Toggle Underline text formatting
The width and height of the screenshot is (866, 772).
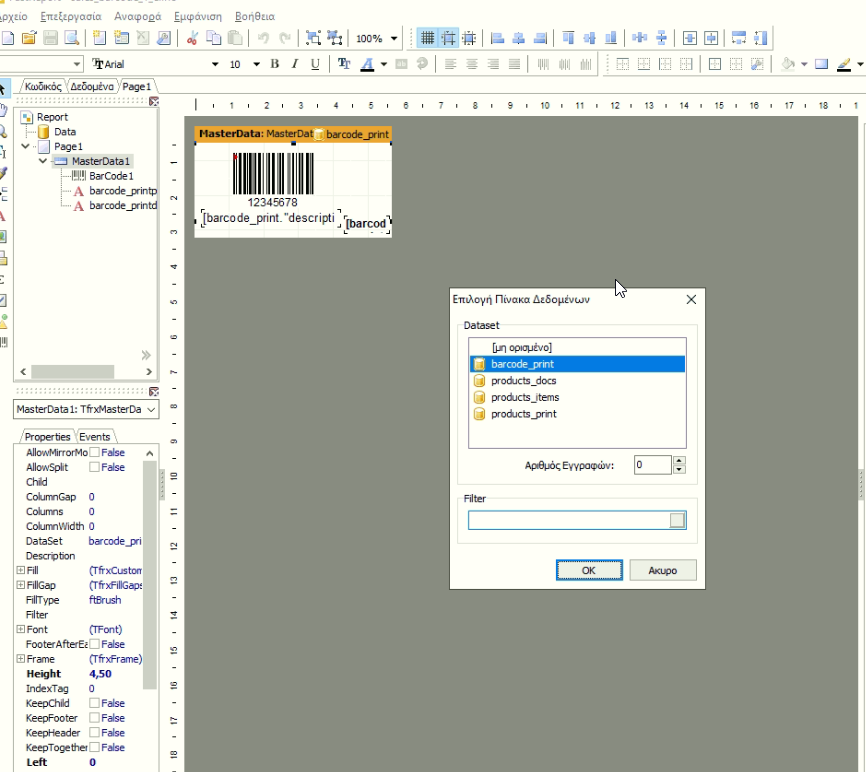[x=315, y=64]
